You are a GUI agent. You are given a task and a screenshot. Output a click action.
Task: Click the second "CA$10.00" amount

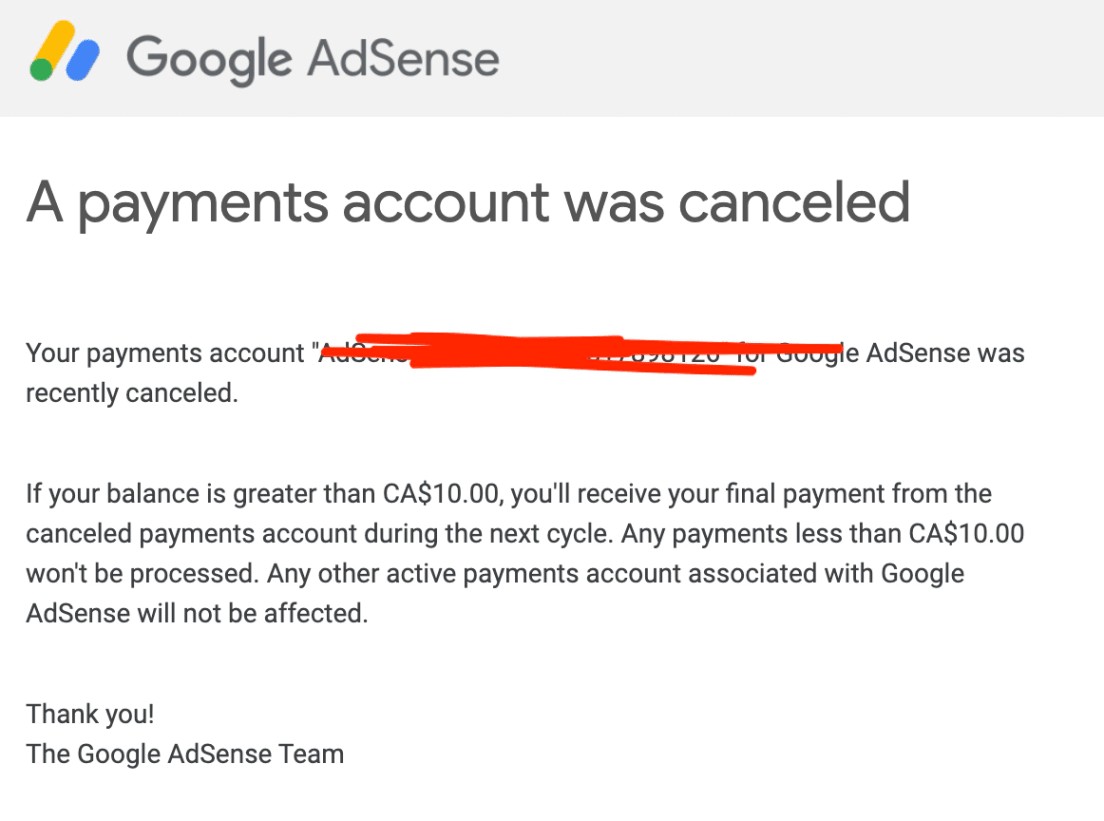(x=967, y=534)
